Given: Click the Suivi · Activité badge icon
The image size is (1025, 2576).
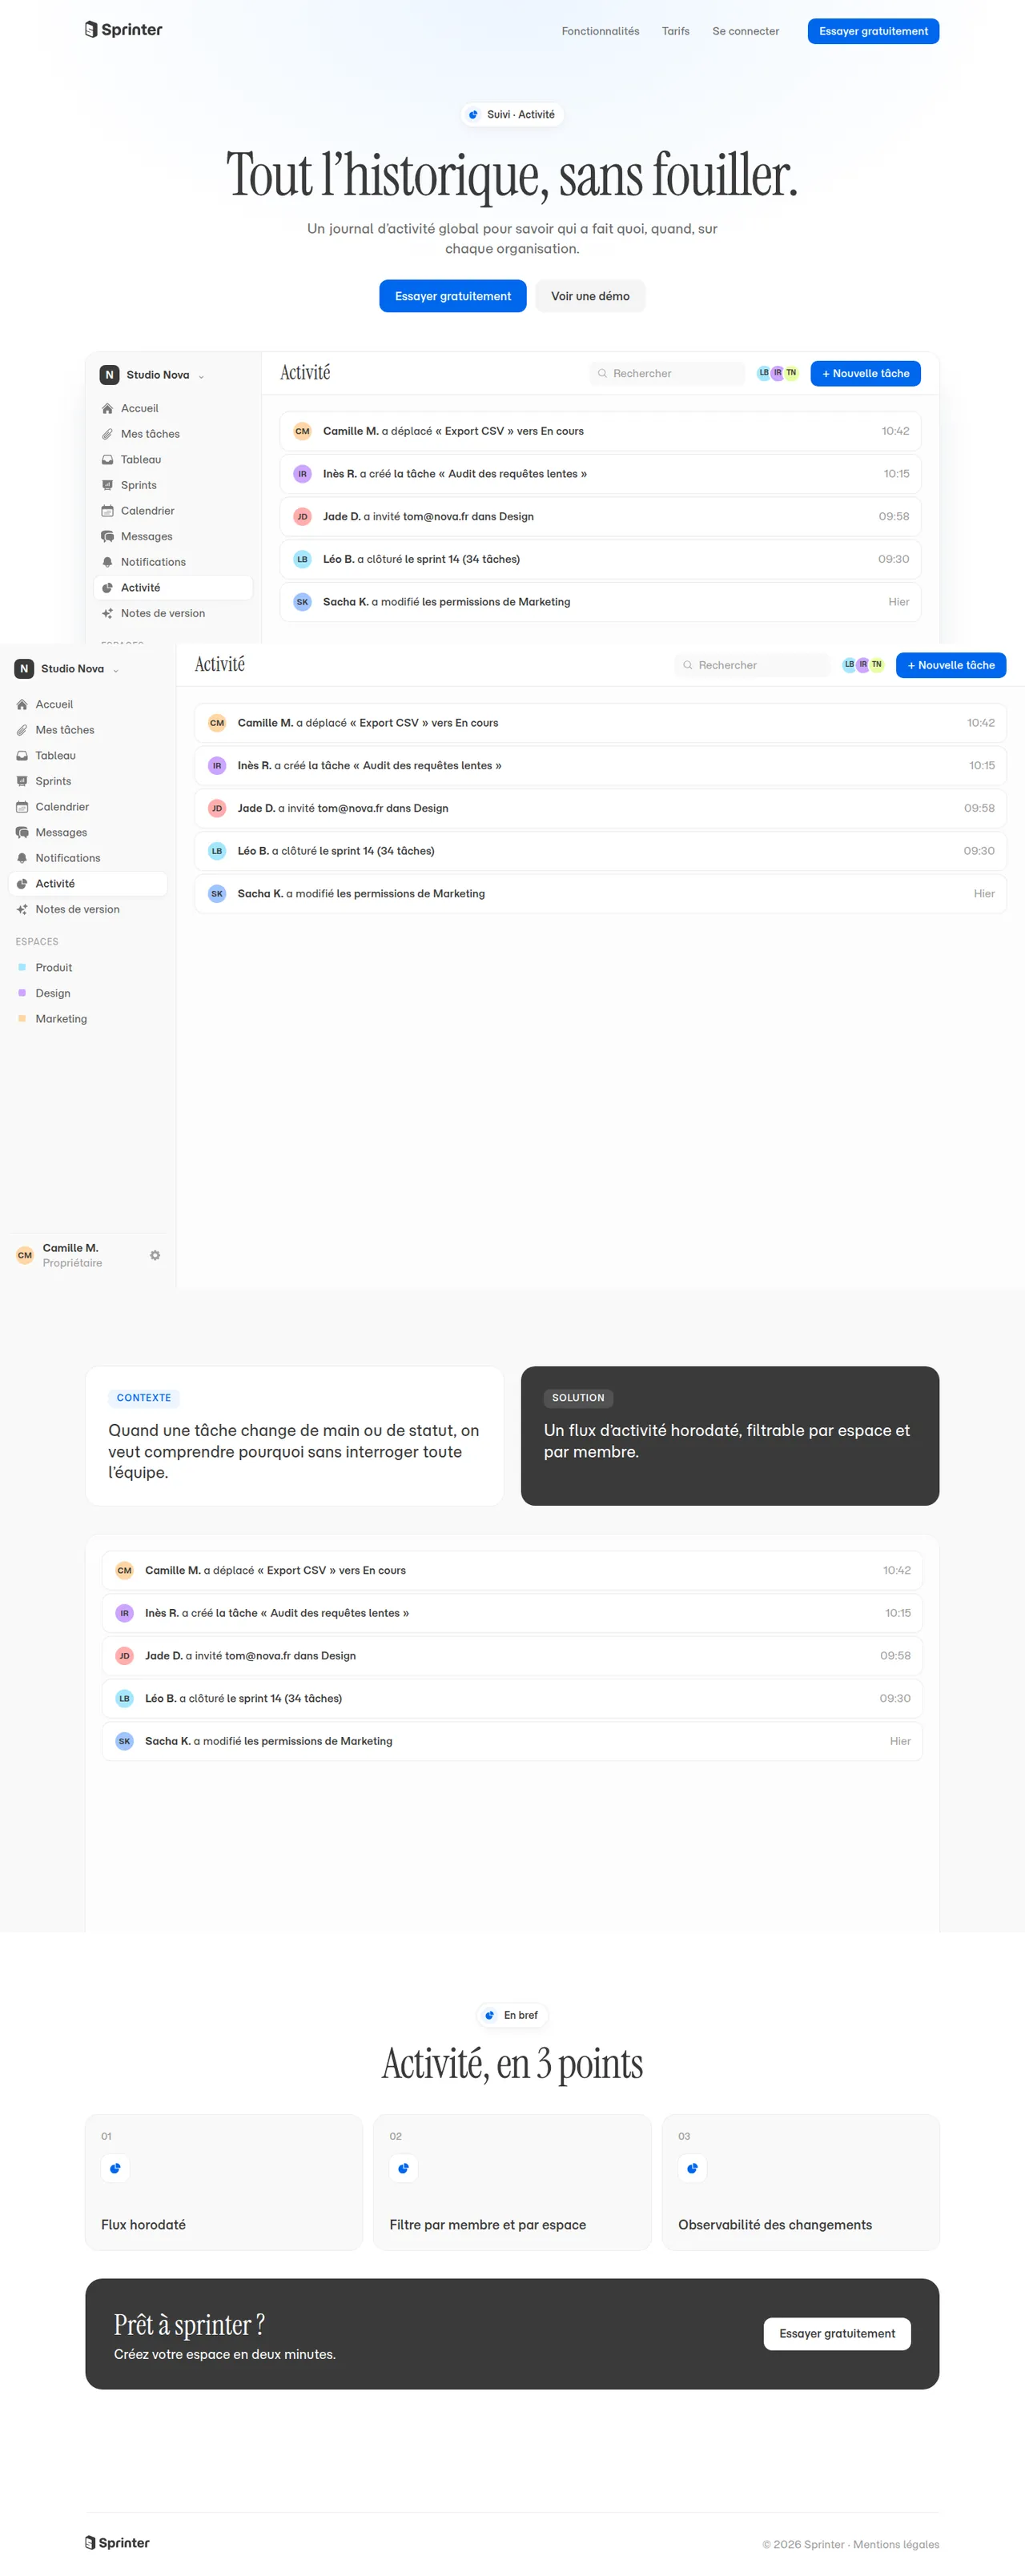Looking at the screenshot, I should pos(474,115).
